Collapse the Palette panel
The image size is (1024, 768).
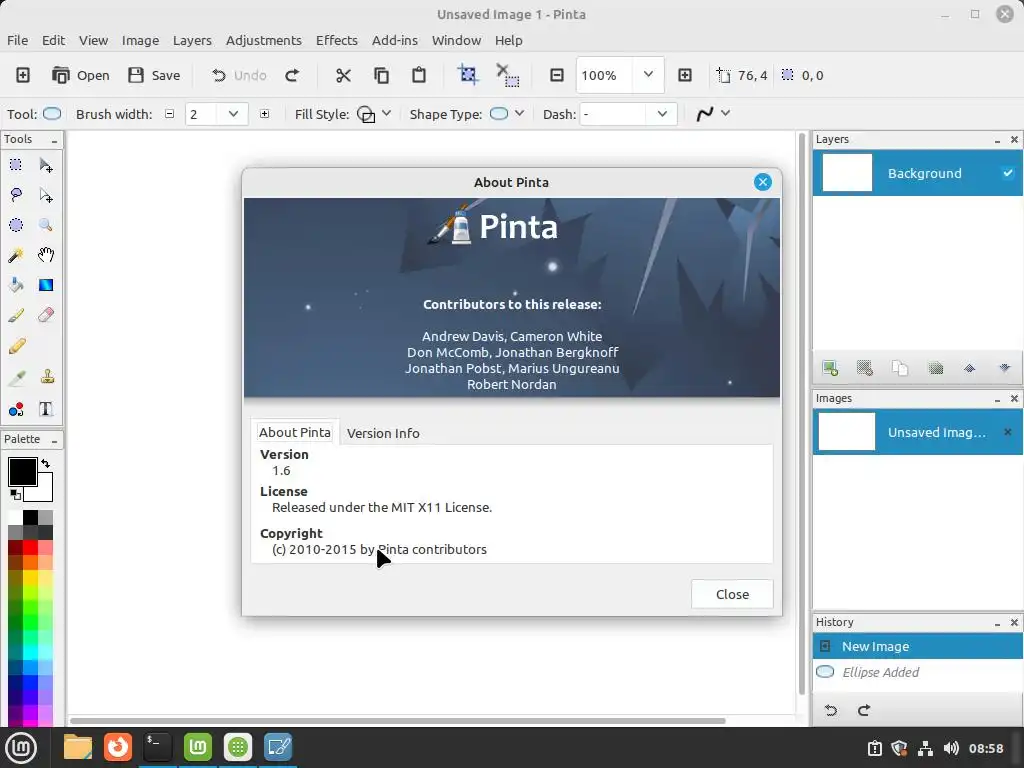click(x=54, y=441)
